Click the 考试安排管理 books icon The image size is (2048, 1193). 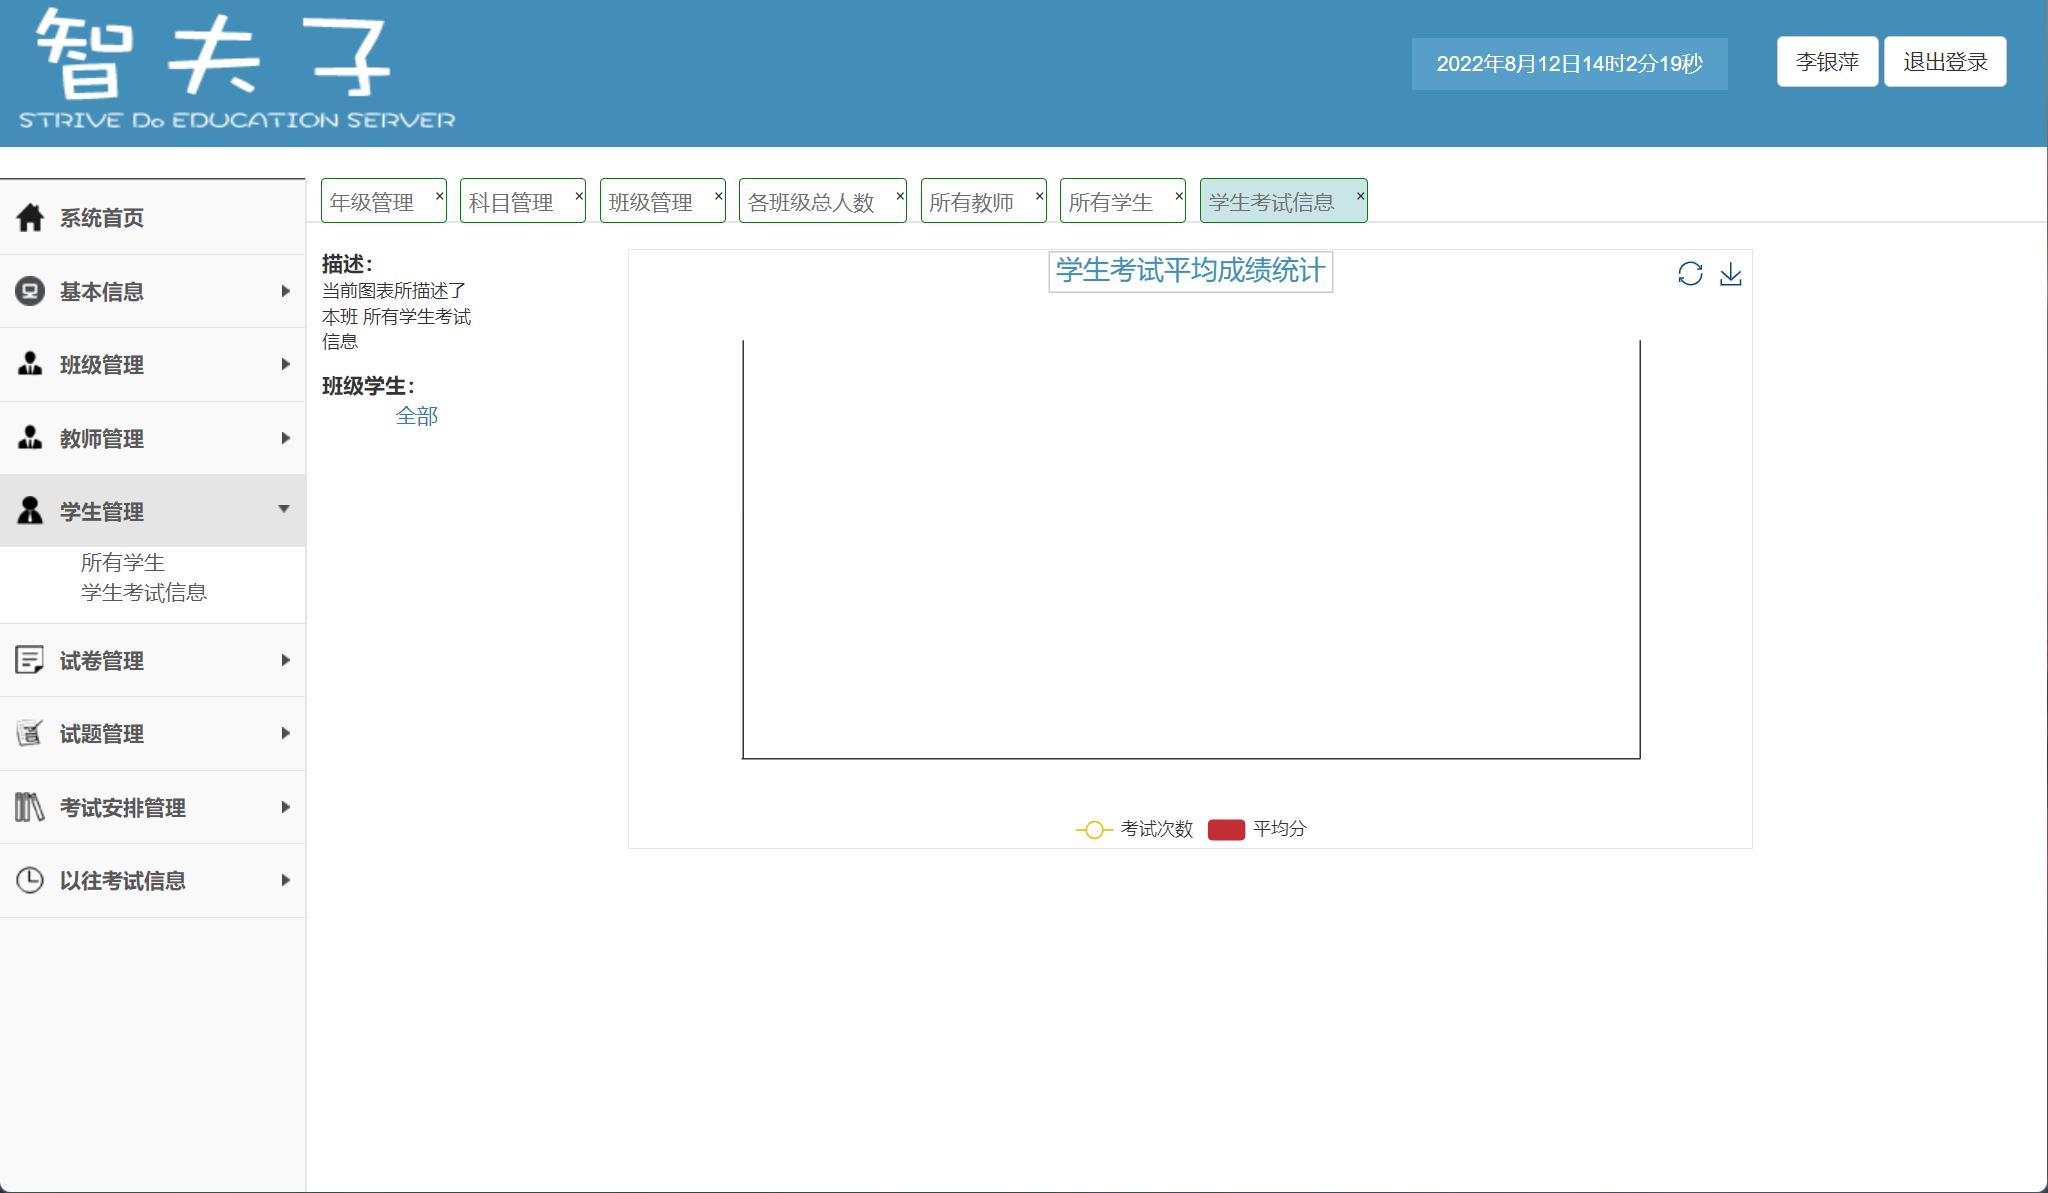[x=30, y=807]
